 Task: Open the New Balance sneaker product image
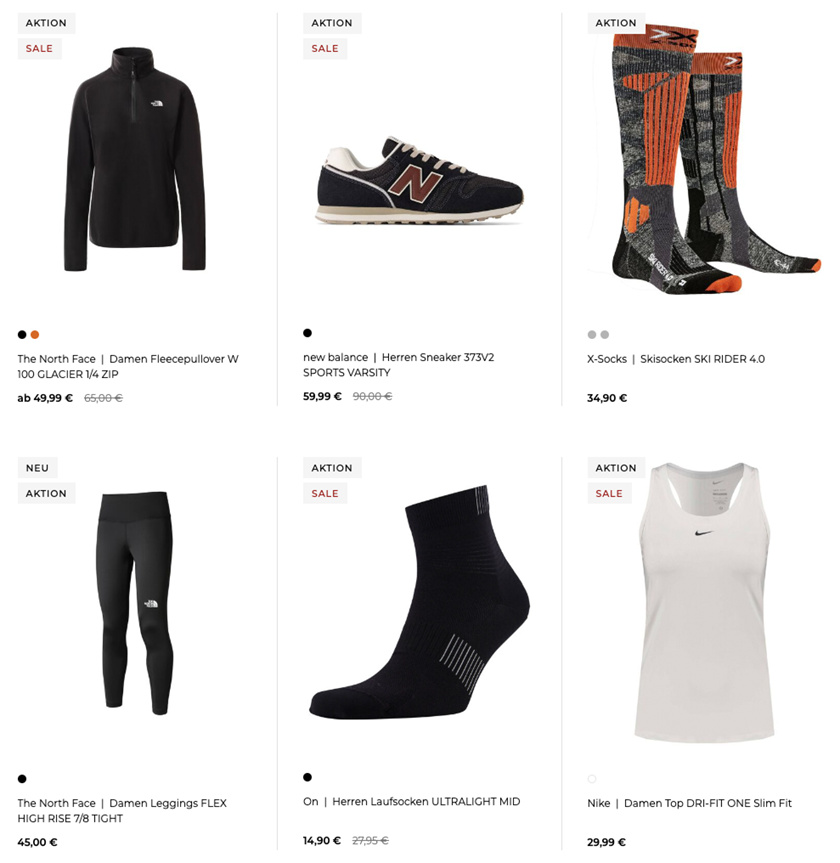click(419, 179)
